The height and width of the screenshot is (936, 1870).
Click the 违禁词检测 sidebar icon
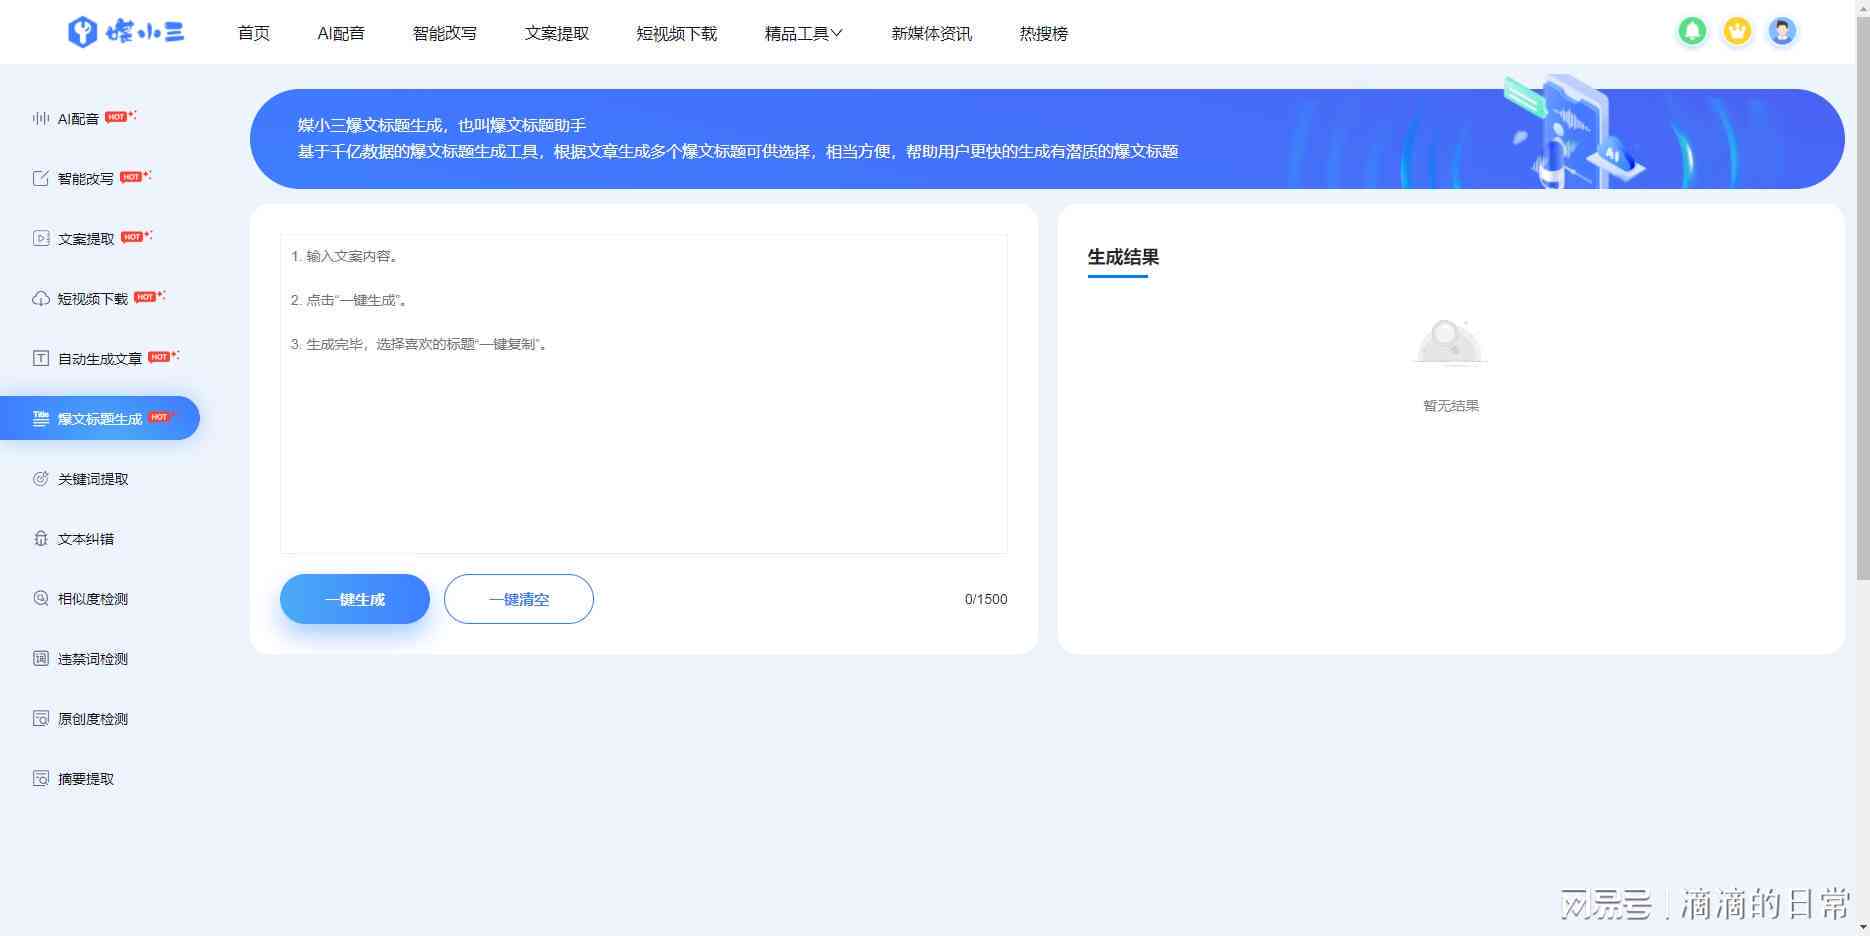point(41,658)
